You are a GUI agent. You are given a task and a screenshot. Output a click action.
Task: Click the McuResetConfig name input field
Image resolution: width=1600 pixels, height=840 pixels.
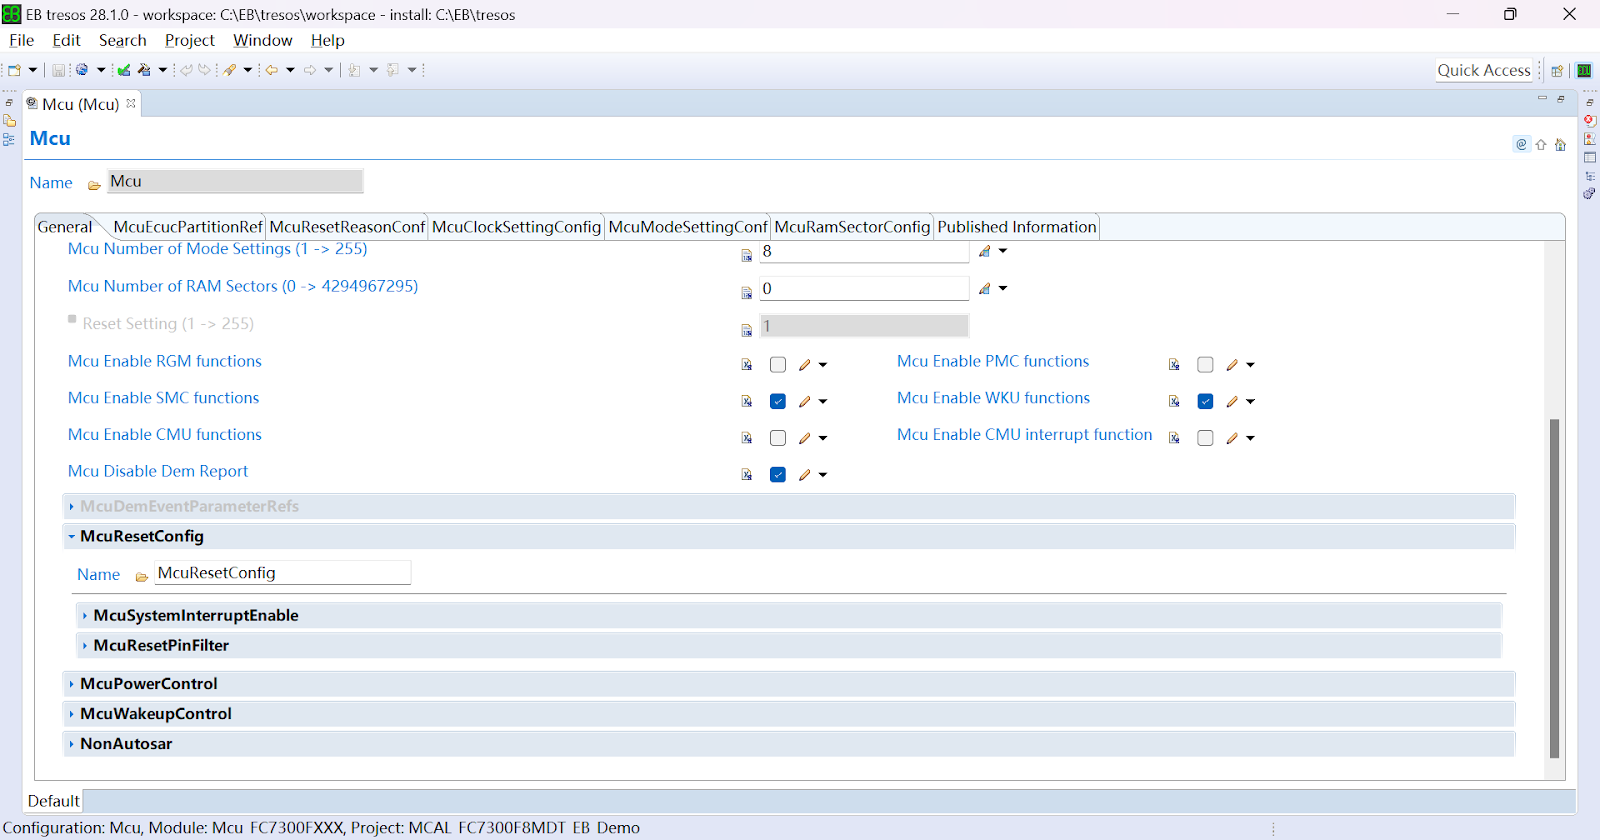coord(283,573)
